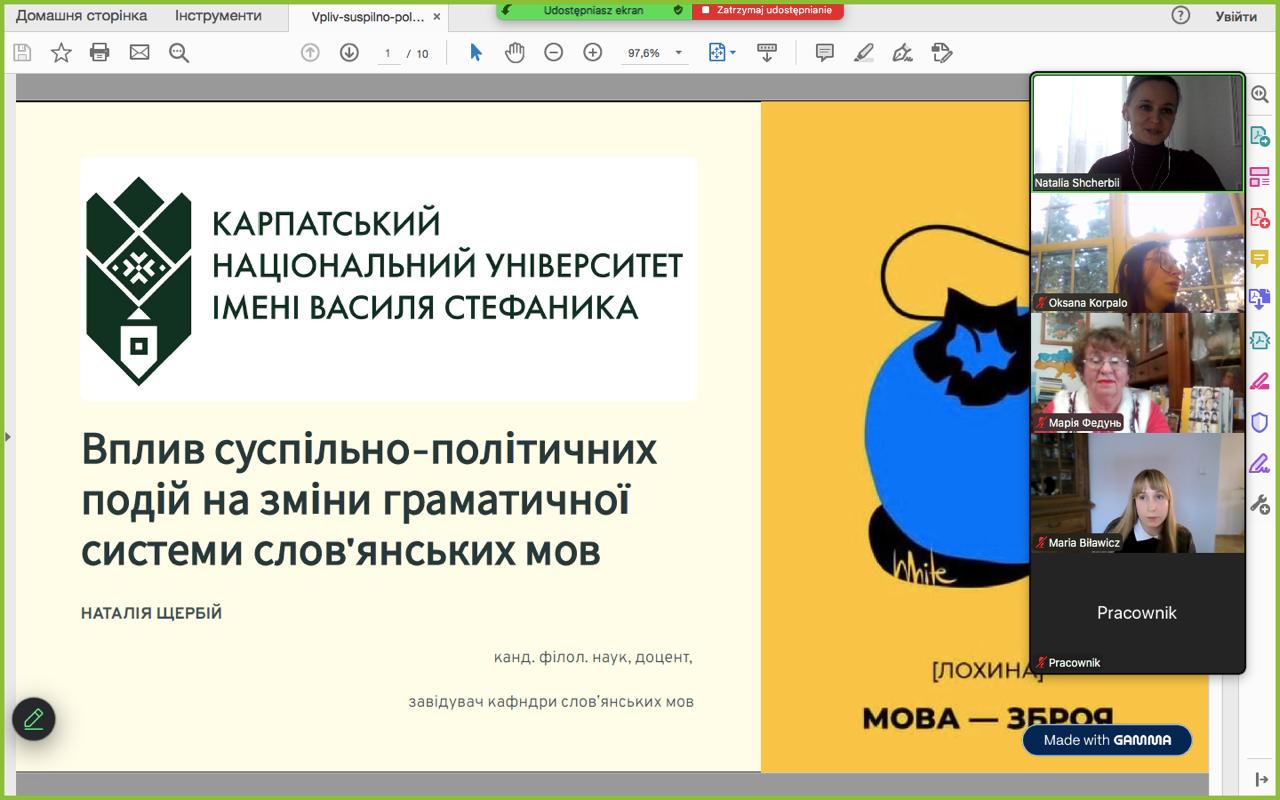Image resolution: width=1280 pixels, height=800 pixels.
Task: Stop sharing with Zatrzymaj udostępnianie button
Action: point(767,10)
